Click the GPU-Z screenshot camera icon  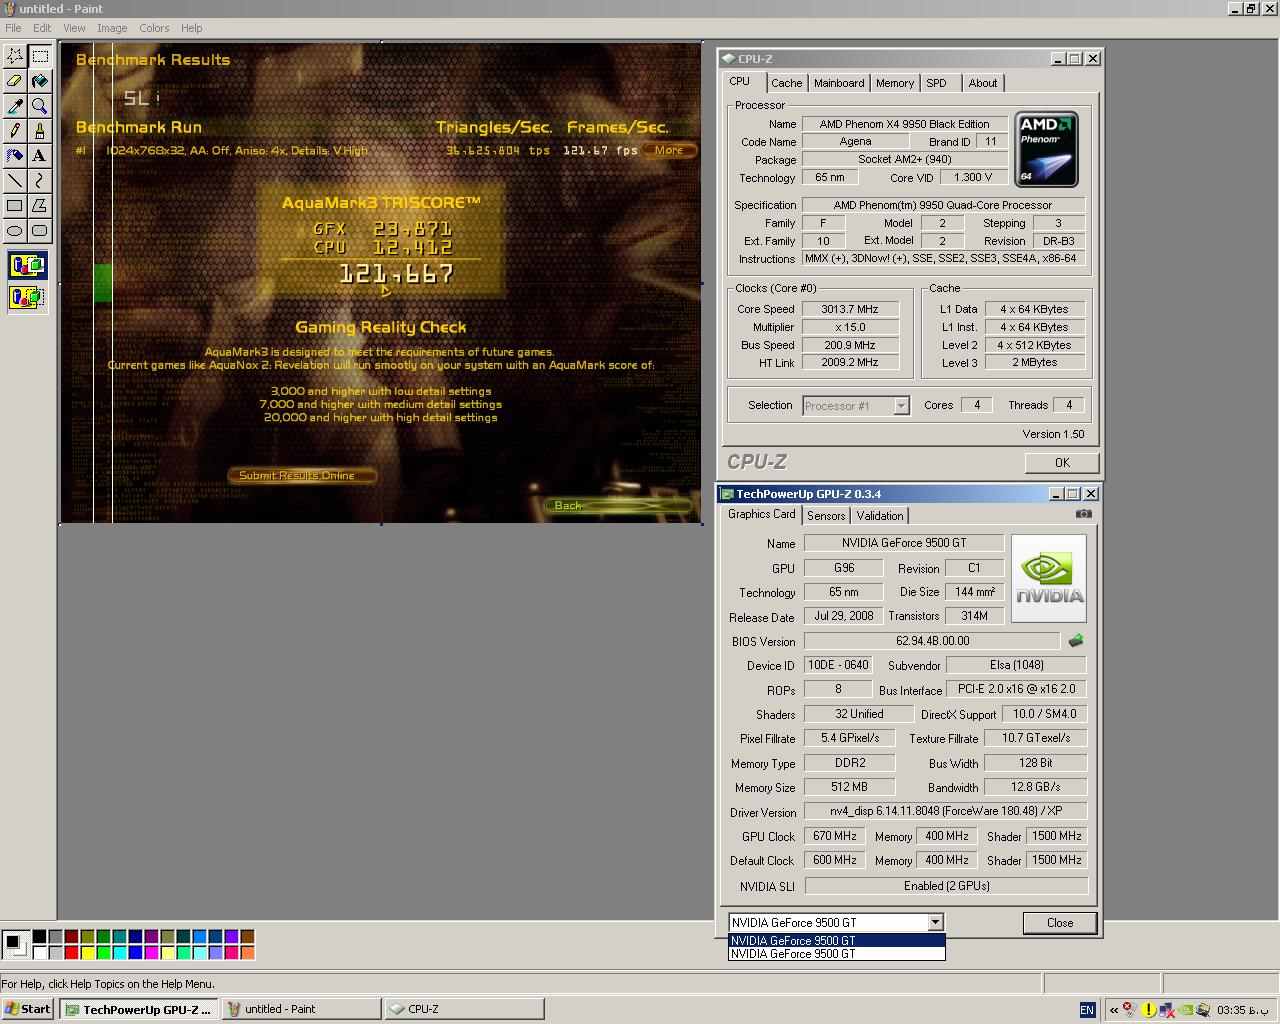(x=1083, y=514)
